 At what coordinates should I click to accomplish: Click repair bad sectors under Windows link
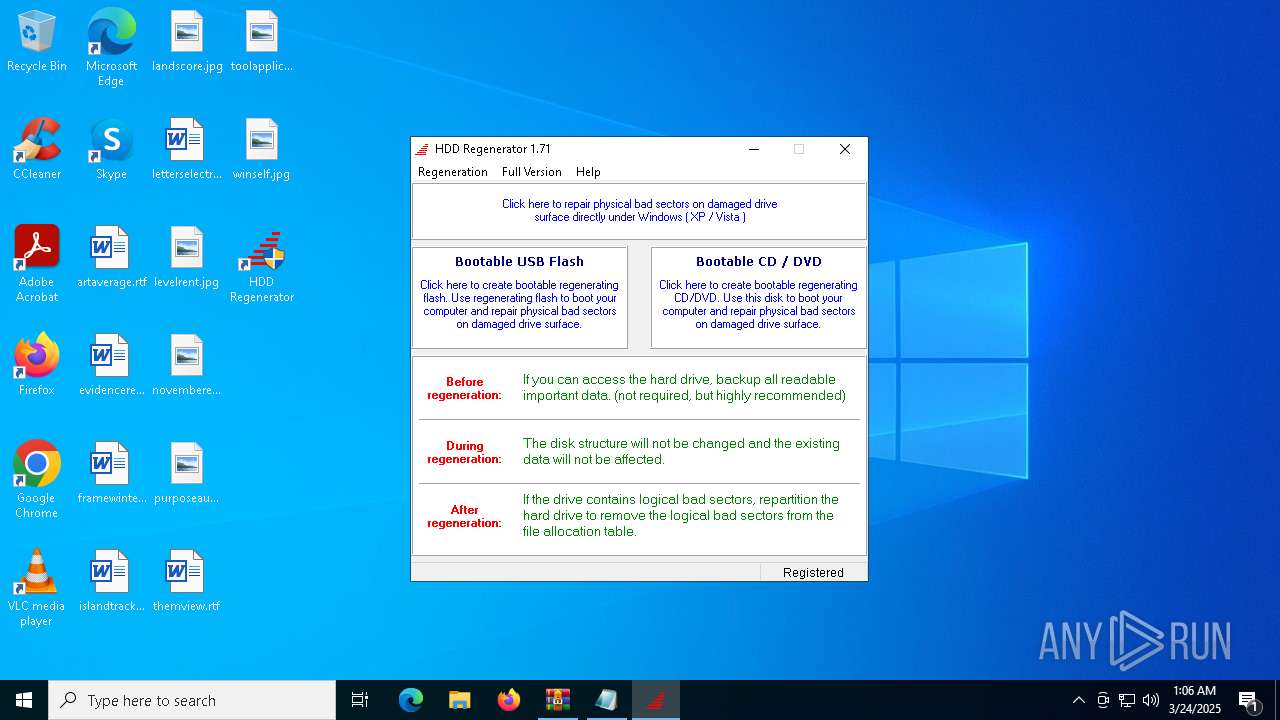pos(639,210)
